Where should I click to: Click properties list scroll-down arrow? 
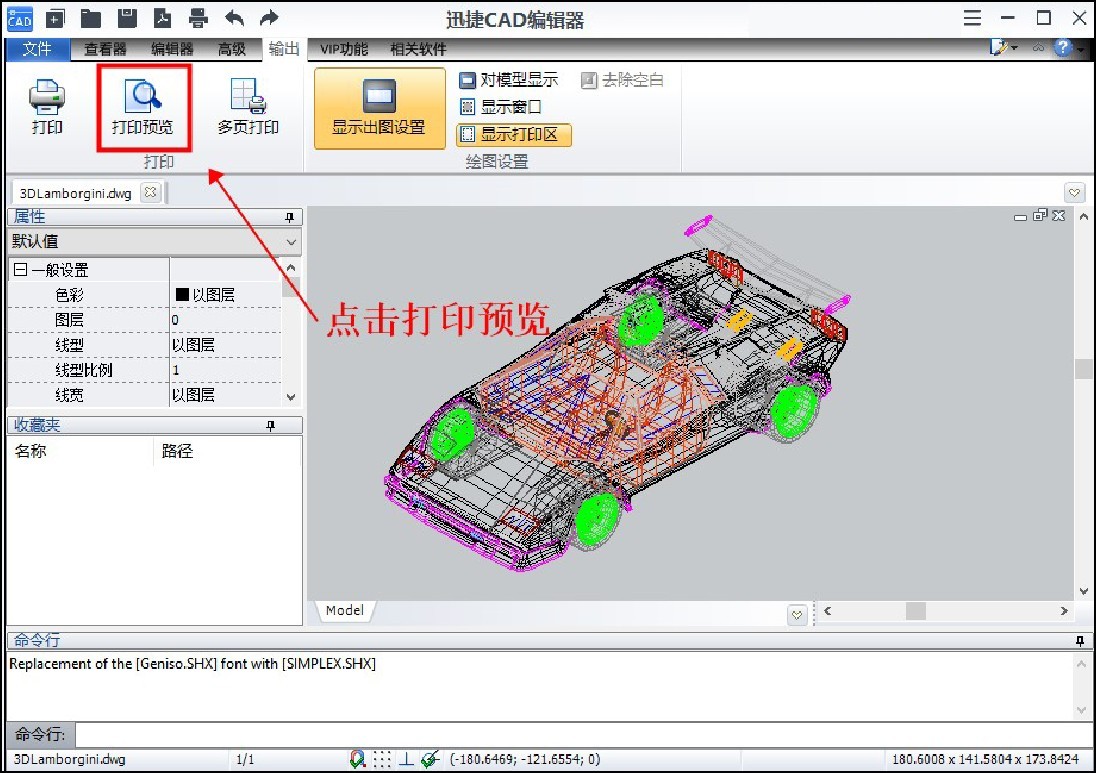(291, 397)
